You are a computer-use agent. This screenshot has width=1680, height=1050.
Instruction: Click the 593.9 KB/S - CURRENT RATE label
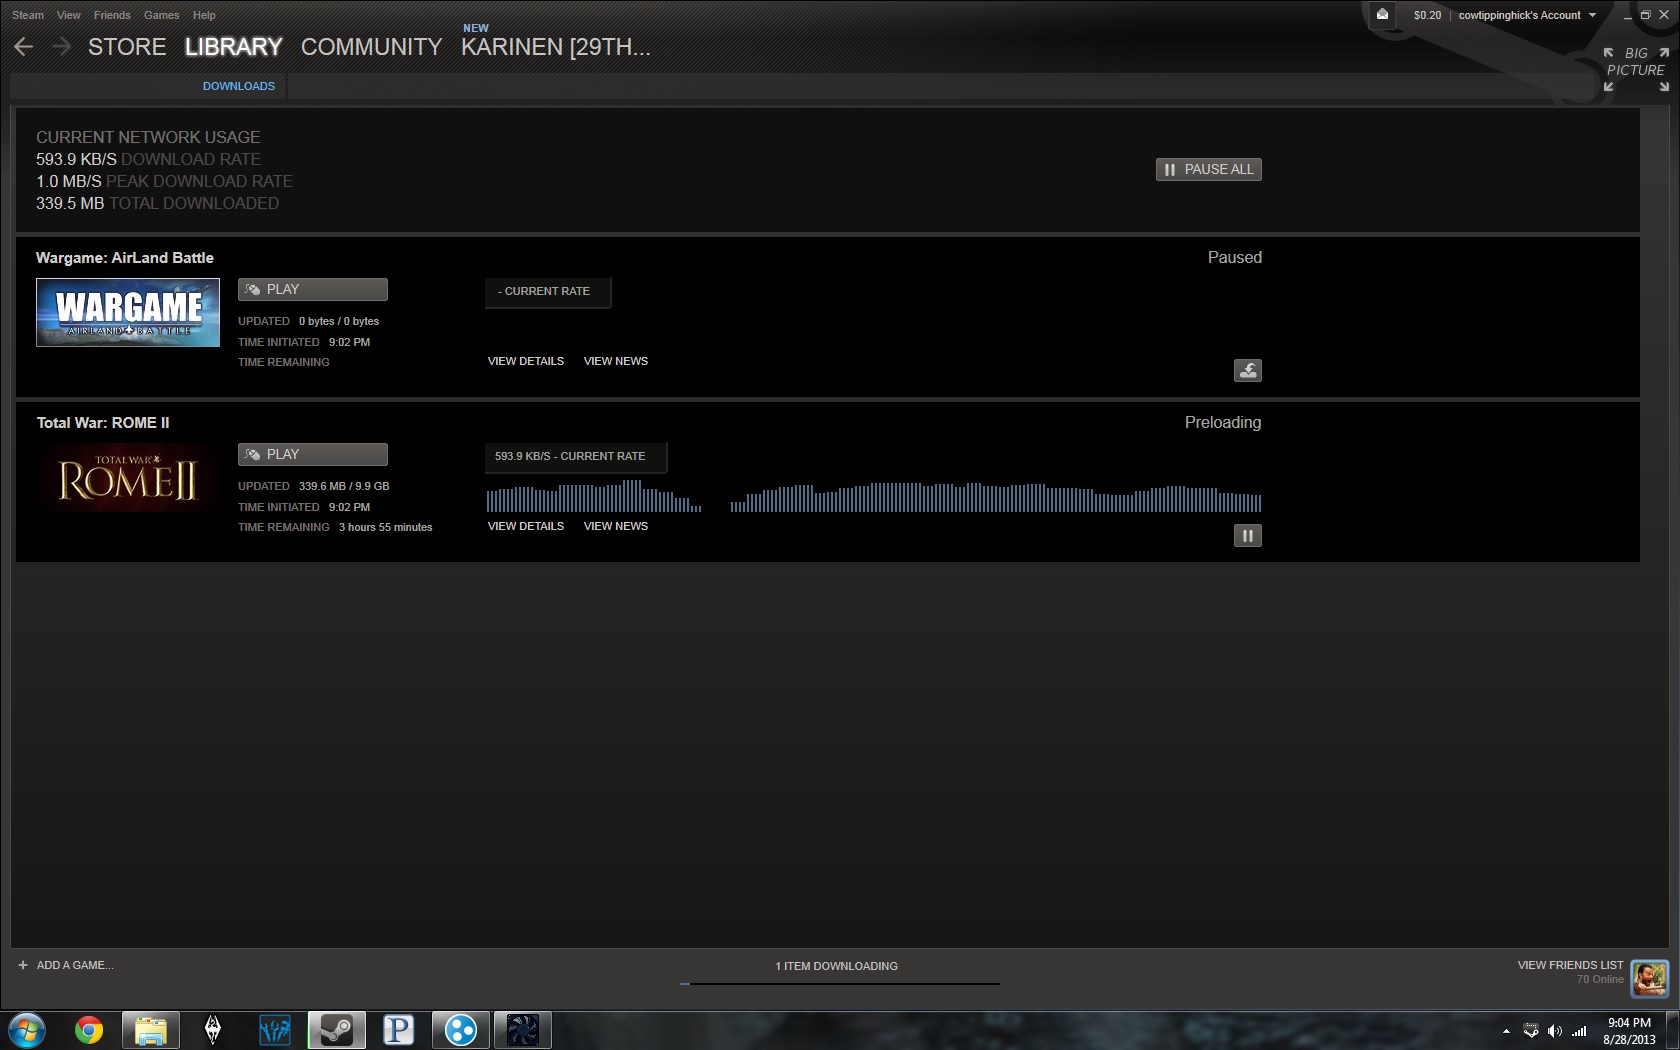pos(575,456)
